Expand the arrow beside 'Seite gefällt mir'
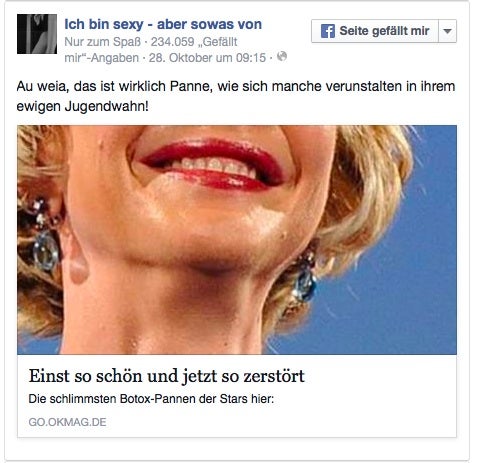 coord(447,31)
